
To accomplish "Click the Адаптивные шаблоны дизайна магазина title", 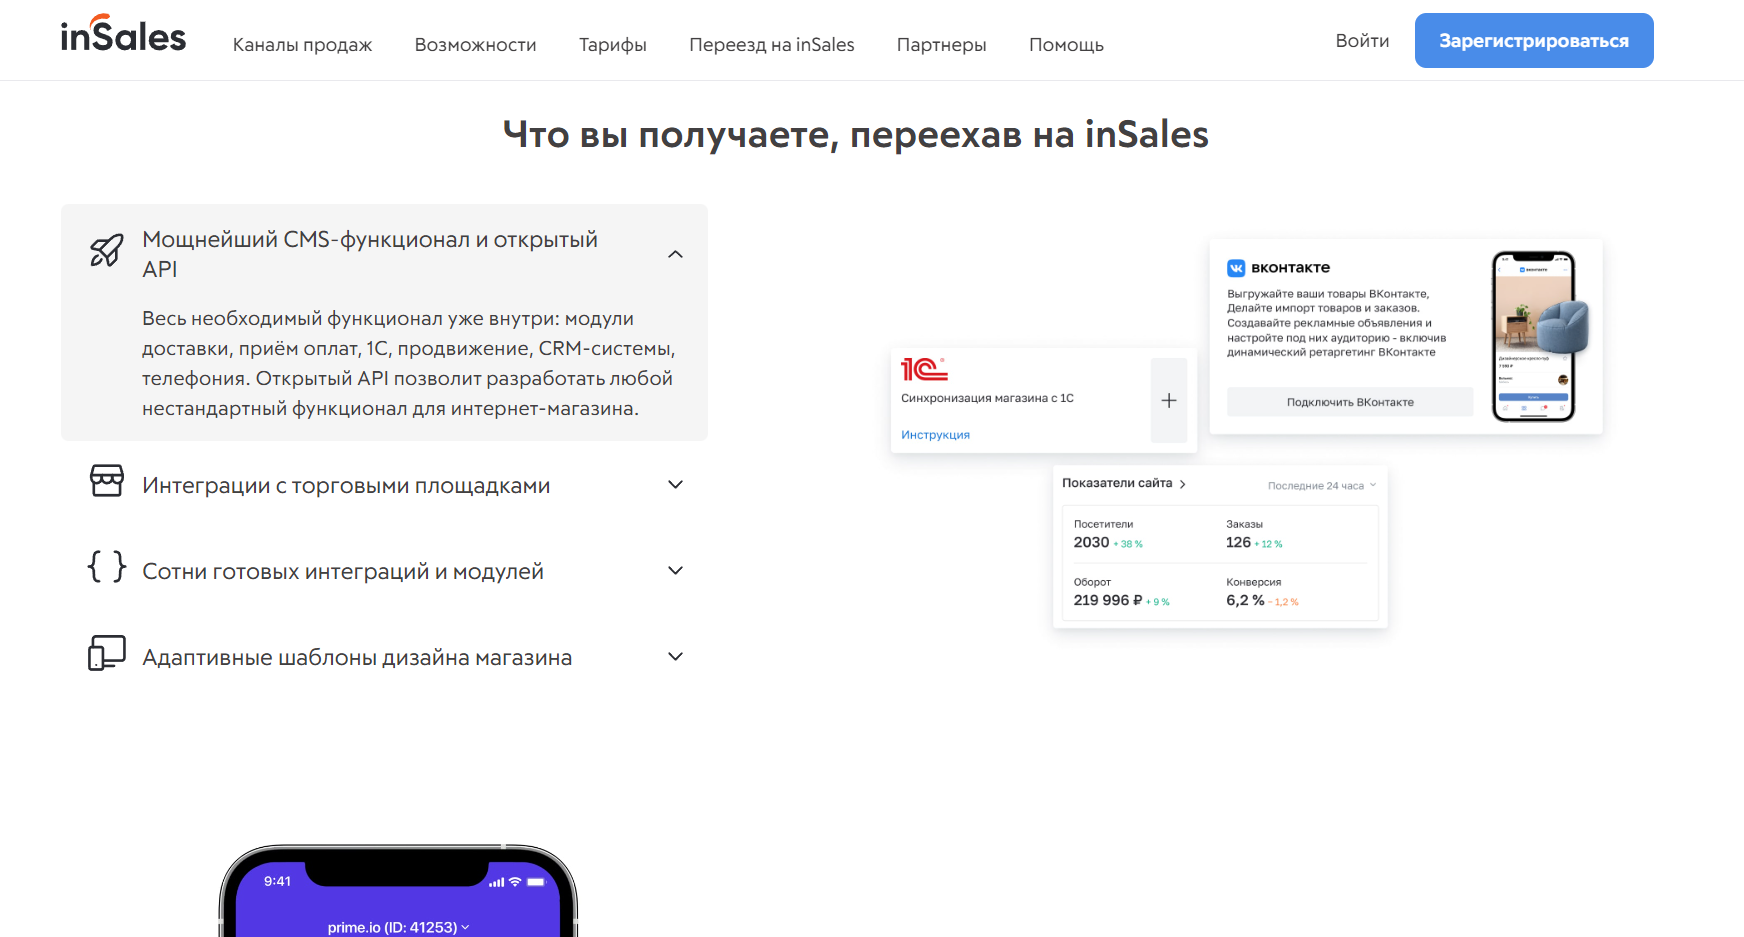I will (357, 657).
